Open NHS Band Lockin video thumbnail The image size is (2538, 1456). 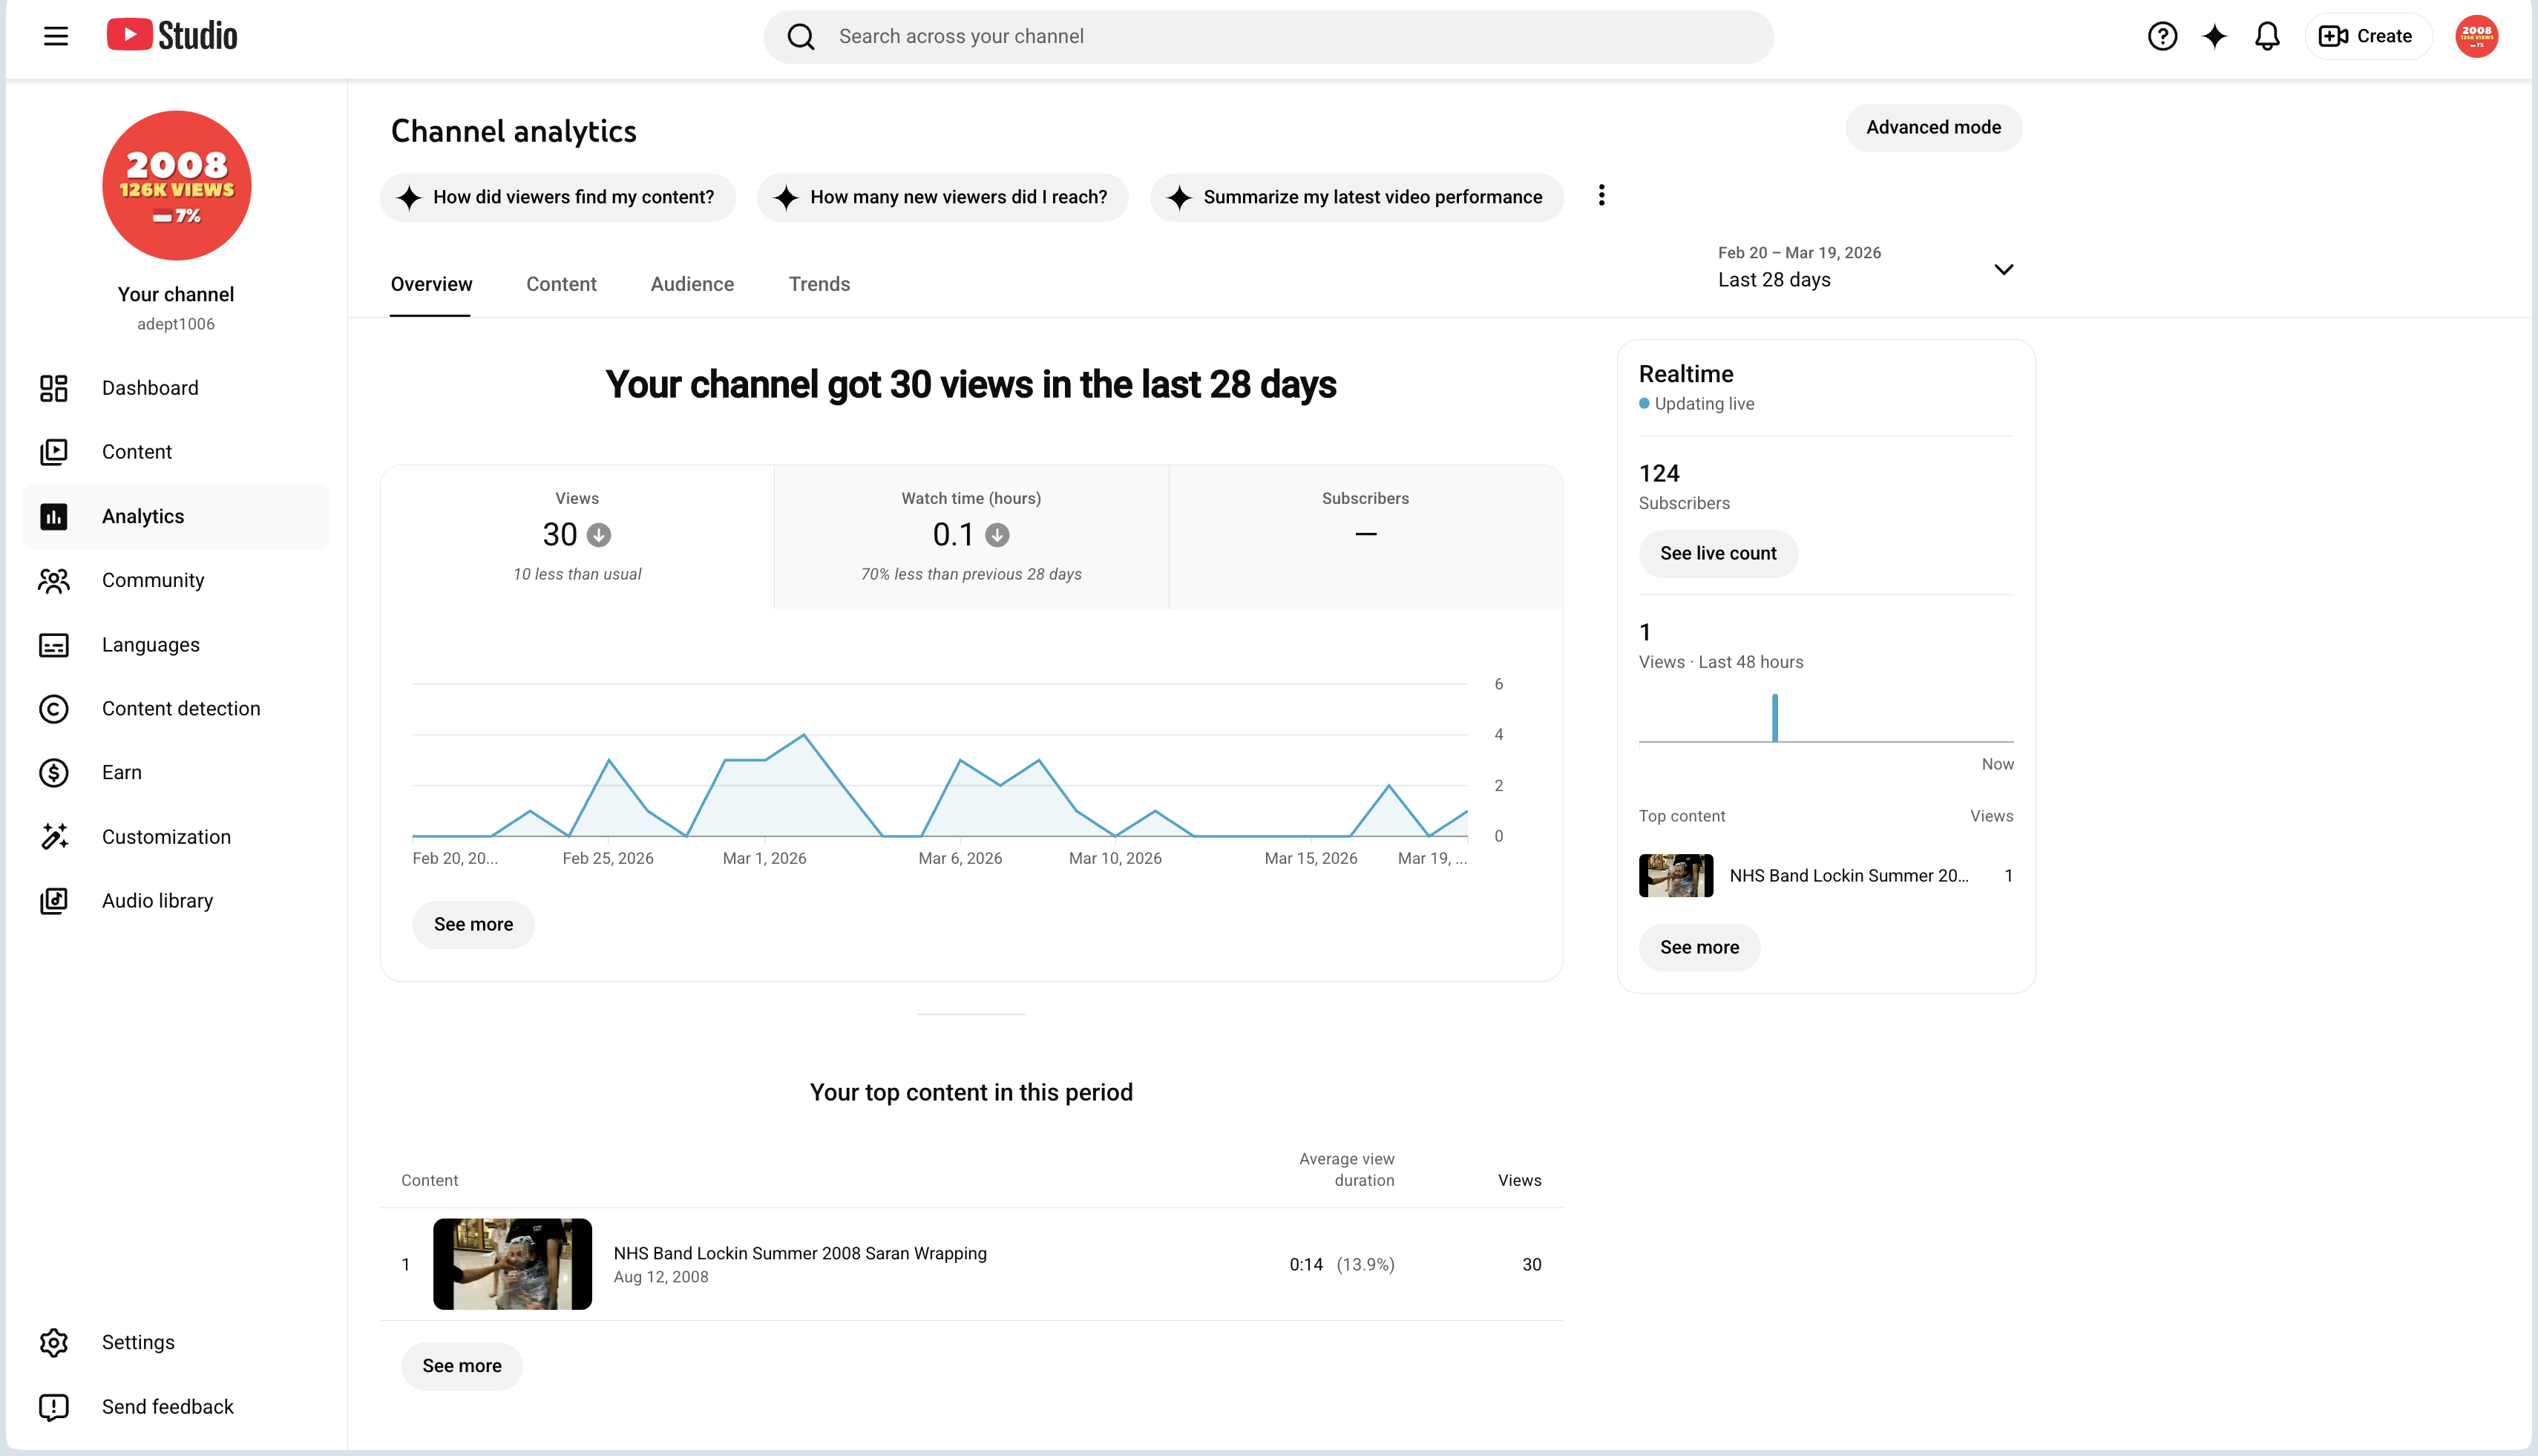point(512,1264)
